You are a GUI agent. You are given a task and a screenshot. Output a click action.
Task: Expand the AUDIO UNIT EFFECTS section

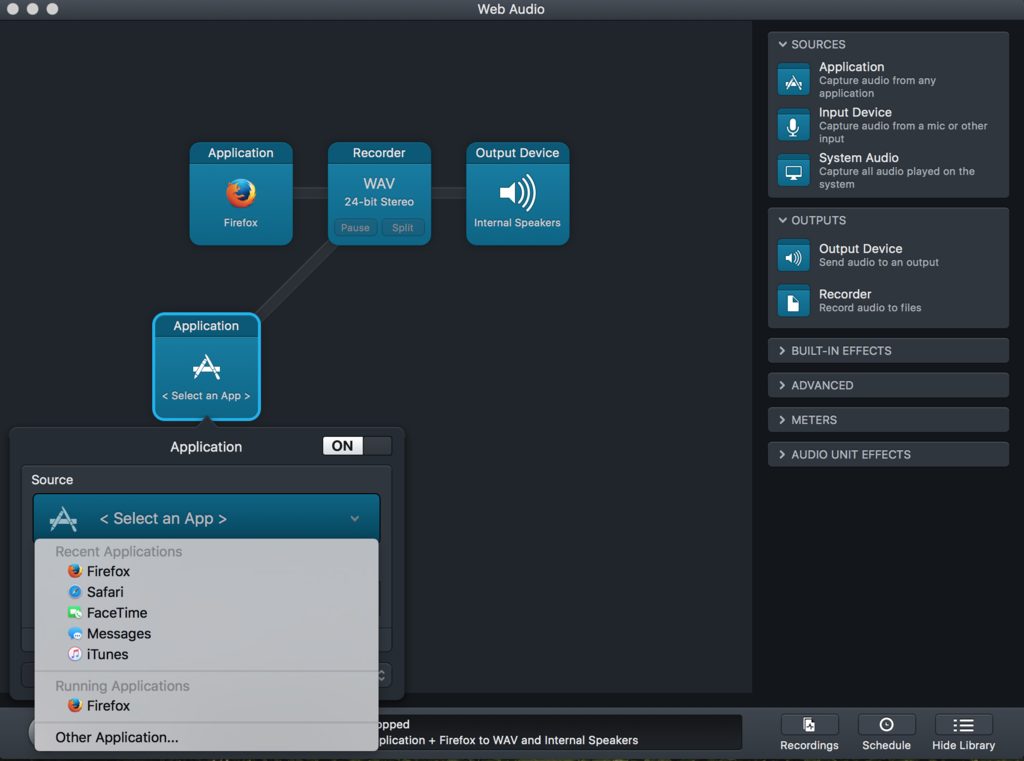[x=888, y=455]
